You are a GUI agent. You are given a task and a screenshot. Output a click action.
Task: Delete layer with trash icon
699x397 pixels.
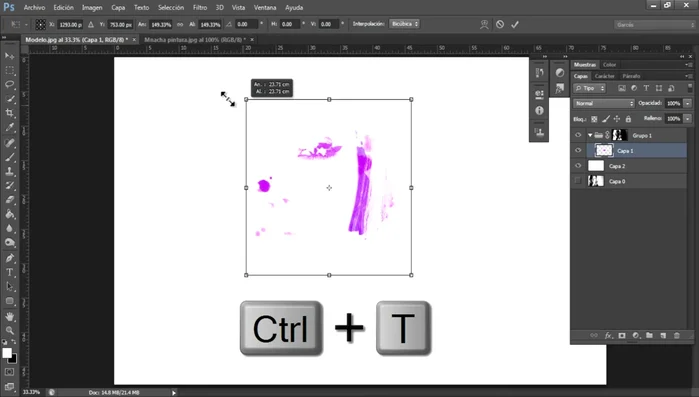point(677,336)
